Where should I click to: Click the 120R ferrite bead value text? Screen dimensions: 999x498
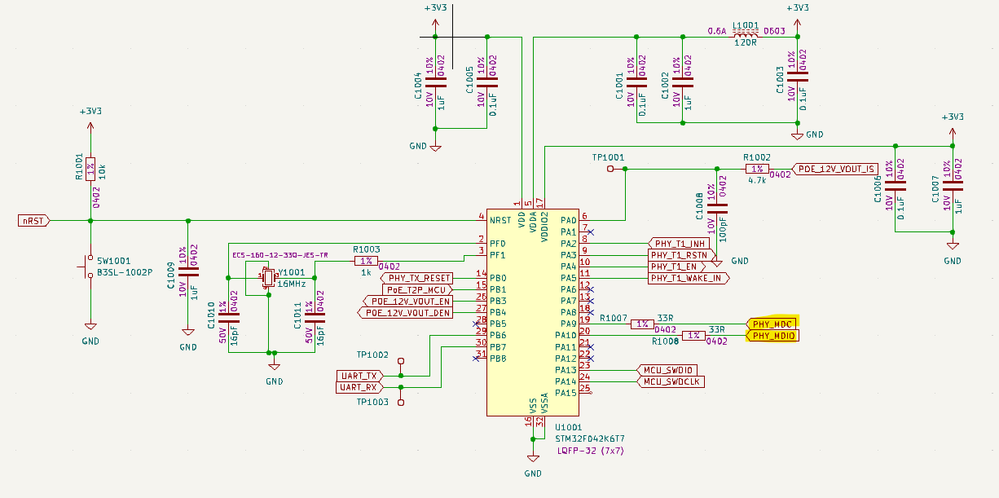pyautogui.click(x=745, y=43)
